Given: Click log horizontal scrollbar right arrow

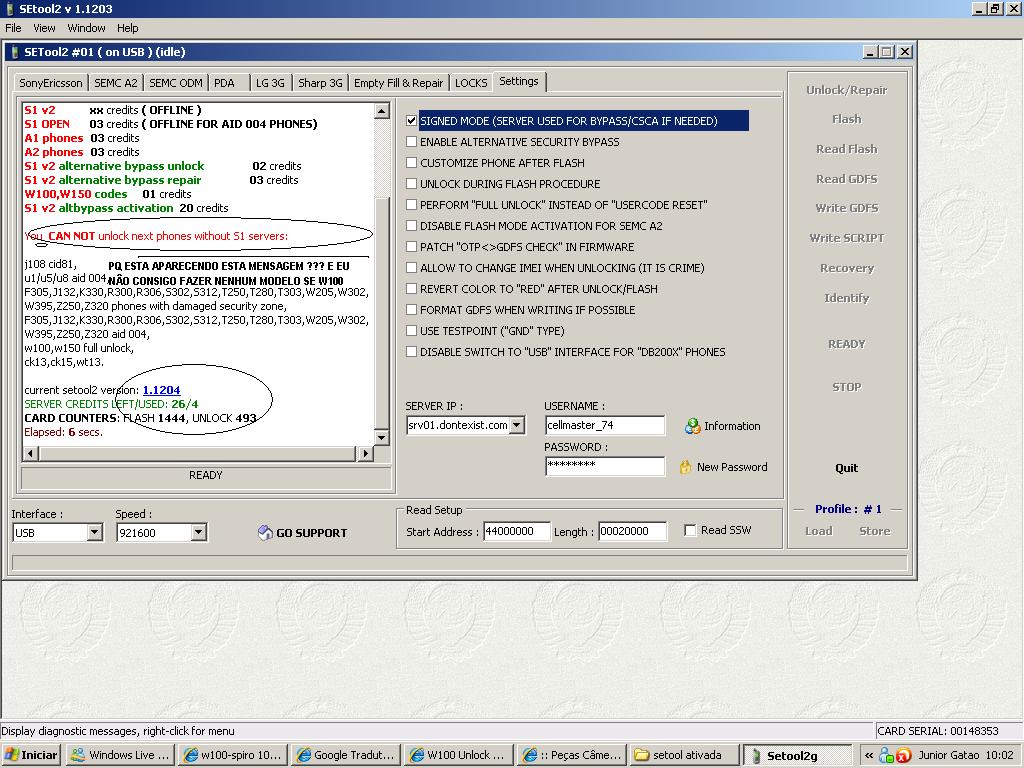Looking at the screenshot, I should point(366,453).
